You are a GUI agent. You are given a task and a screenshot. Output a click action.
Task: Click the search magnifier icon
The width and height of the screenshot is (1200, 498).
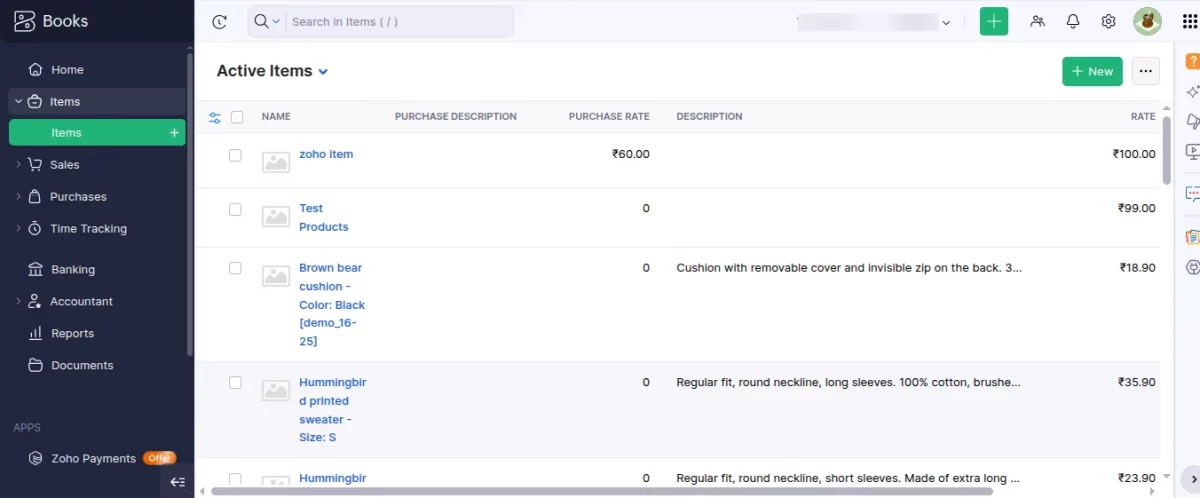[x=261, y=21]
